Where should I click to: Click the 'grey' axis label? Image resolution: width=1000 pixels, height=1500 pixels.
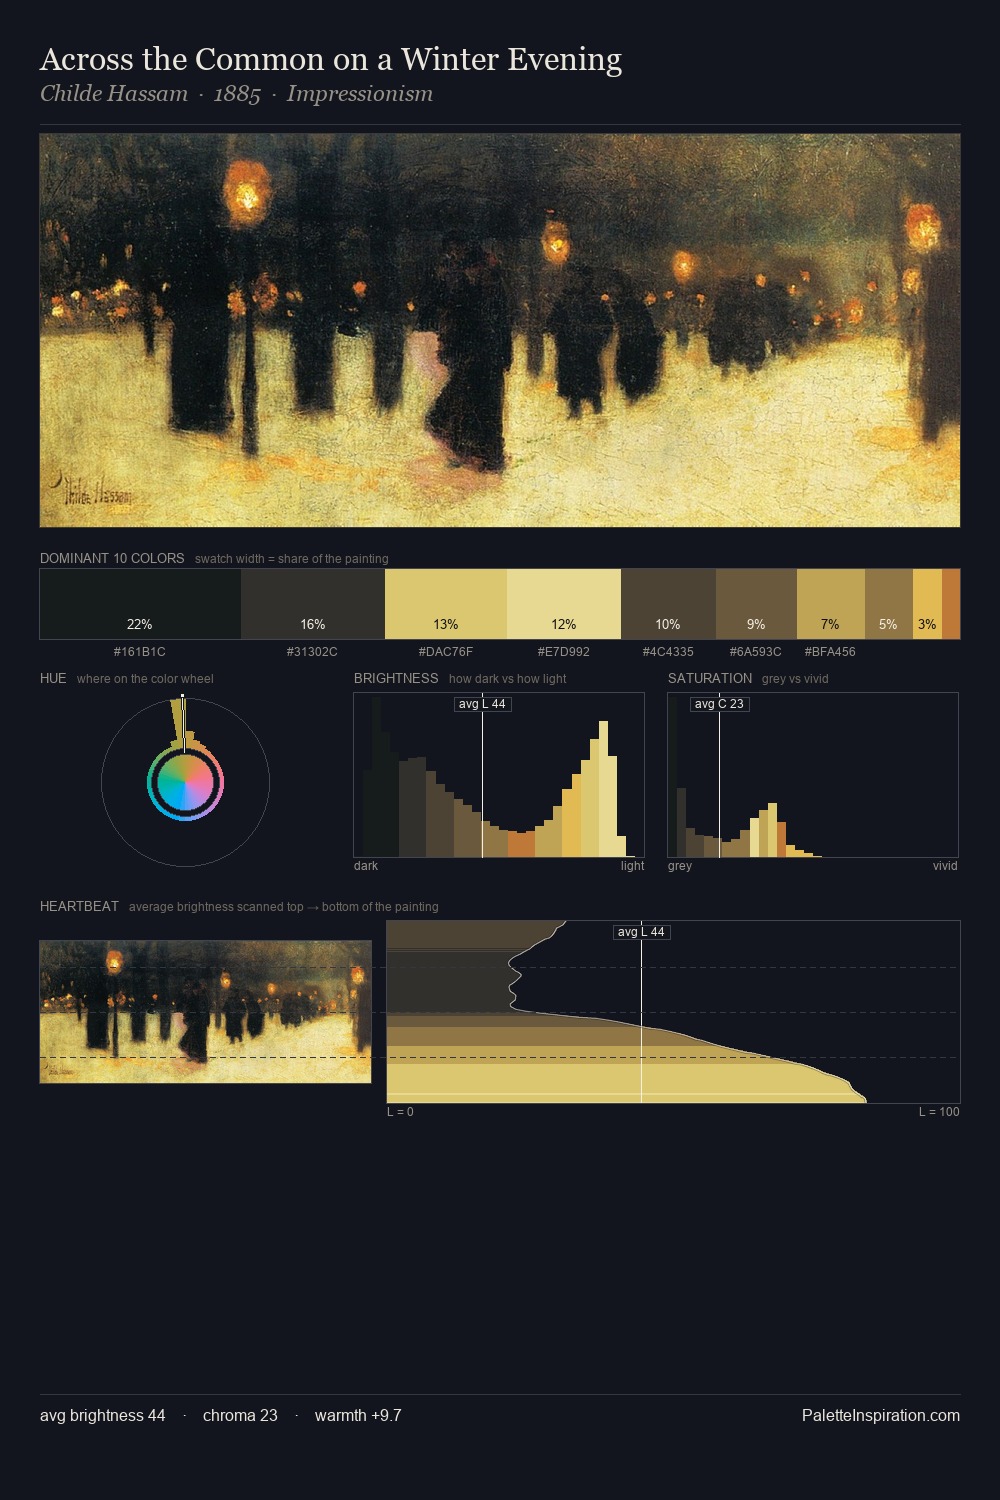[680, 866]
